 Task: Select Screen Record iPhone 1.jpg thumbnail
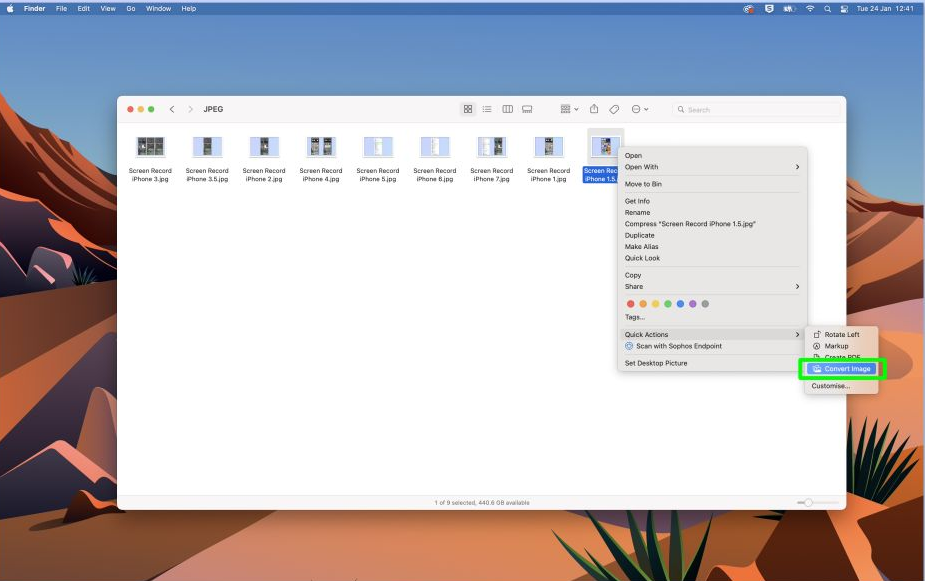tap(549, 146)
